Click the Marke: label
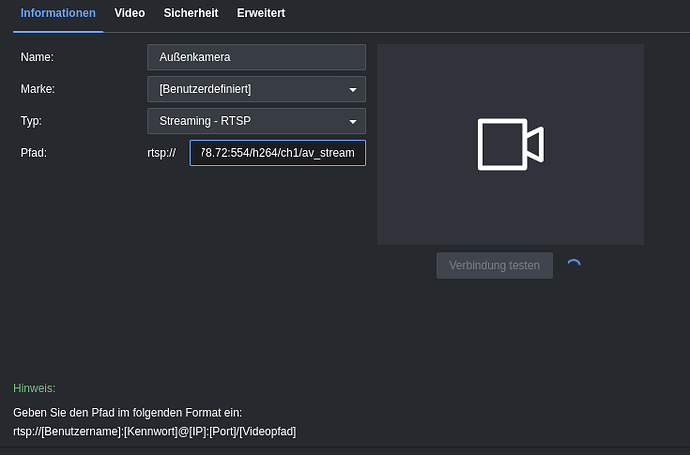The width and height of the screenshot is (690, 455). (x=38, y=89)
